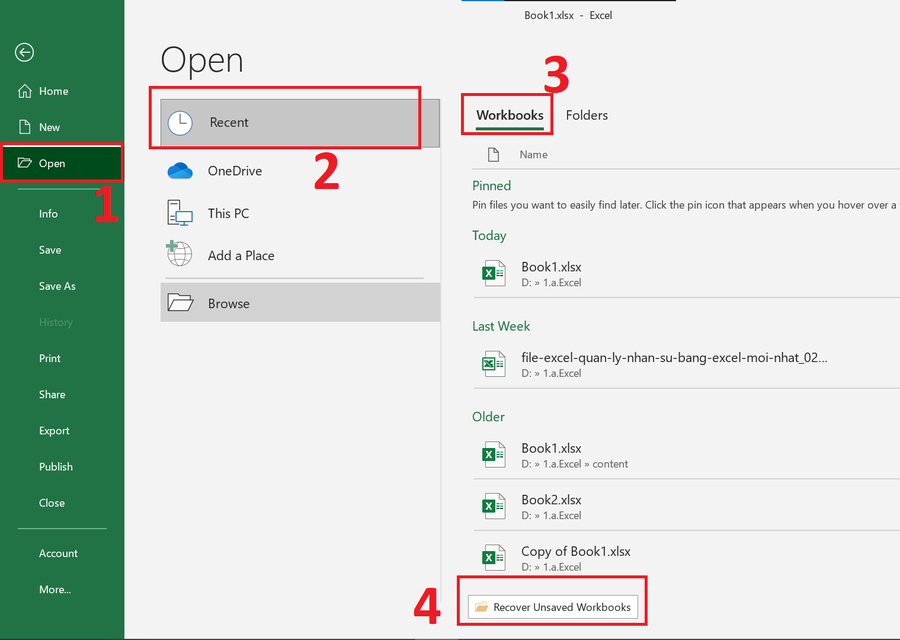Click the Account option
The height and width of the screenshot is (640, 900).
pyautogui.click(x=58, y=553)
